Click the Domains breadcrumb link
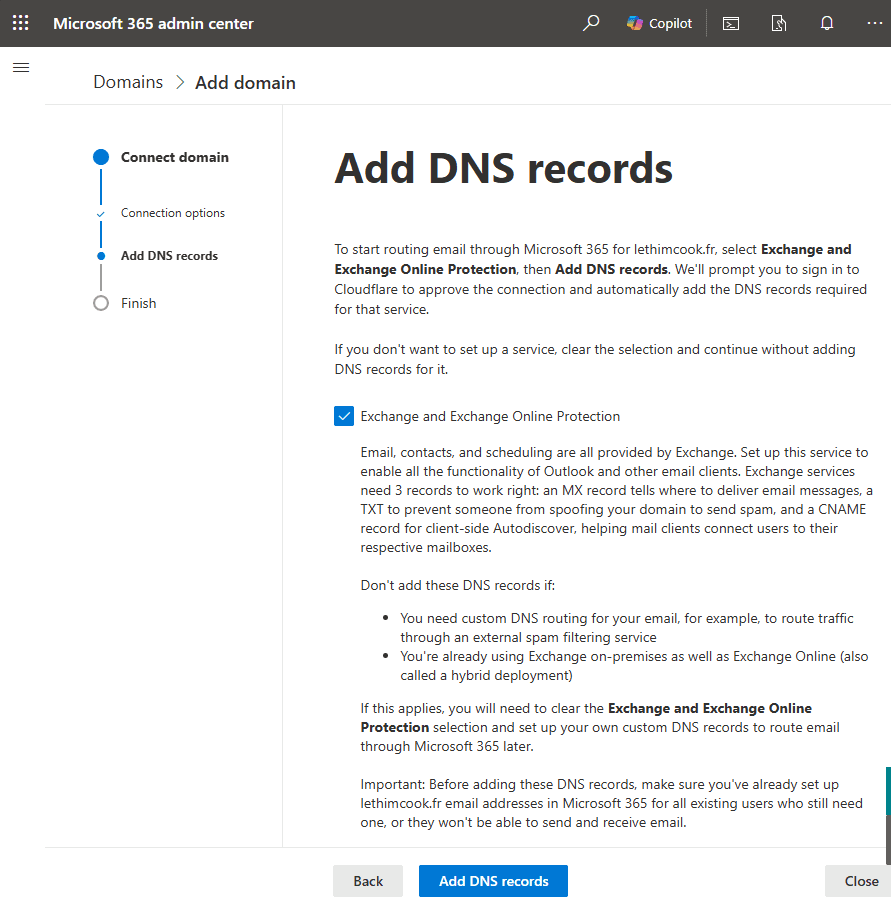 tap(128, 82)
